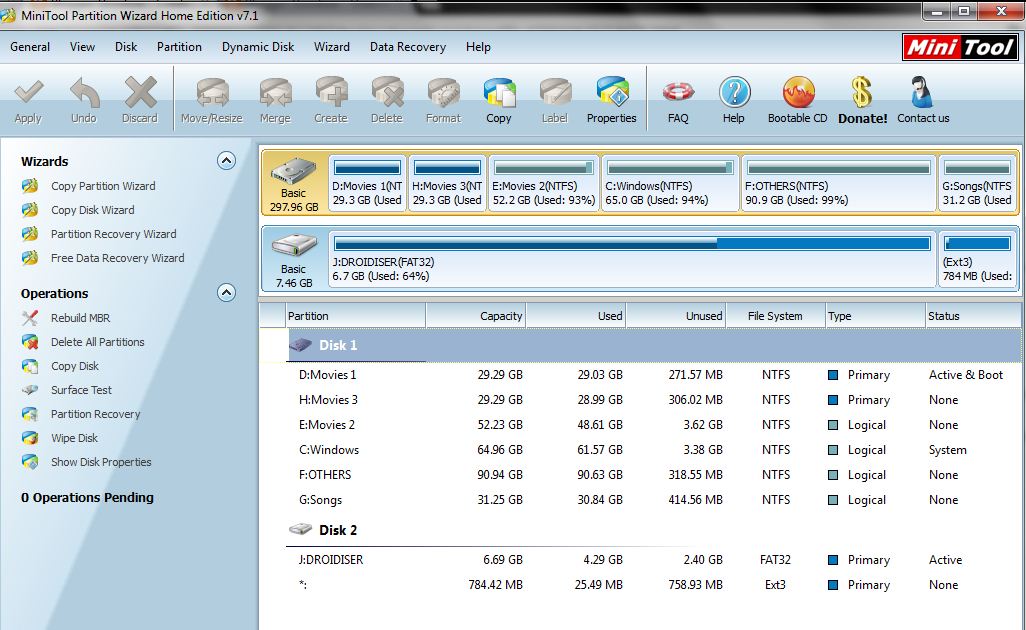Open the Data Recovery menu
1026x630 pixels.
click(407, 47)
